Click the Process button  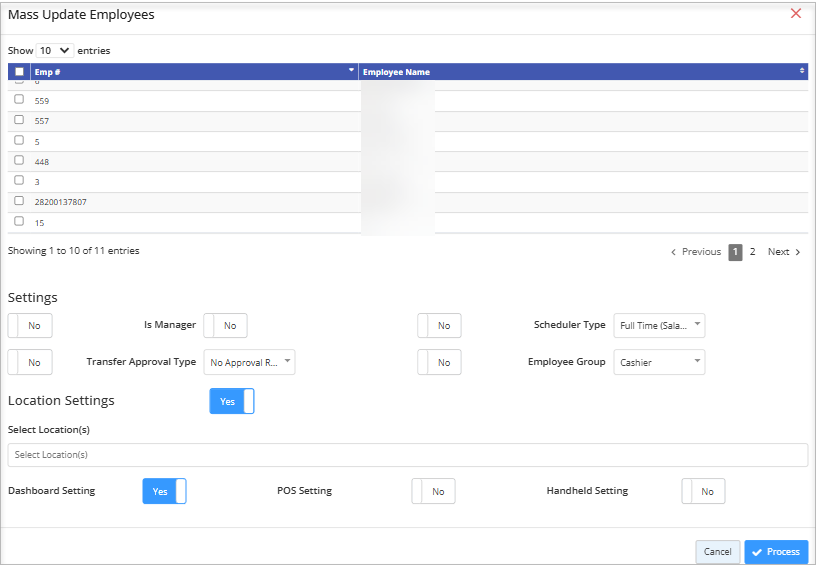coord(776,551)
